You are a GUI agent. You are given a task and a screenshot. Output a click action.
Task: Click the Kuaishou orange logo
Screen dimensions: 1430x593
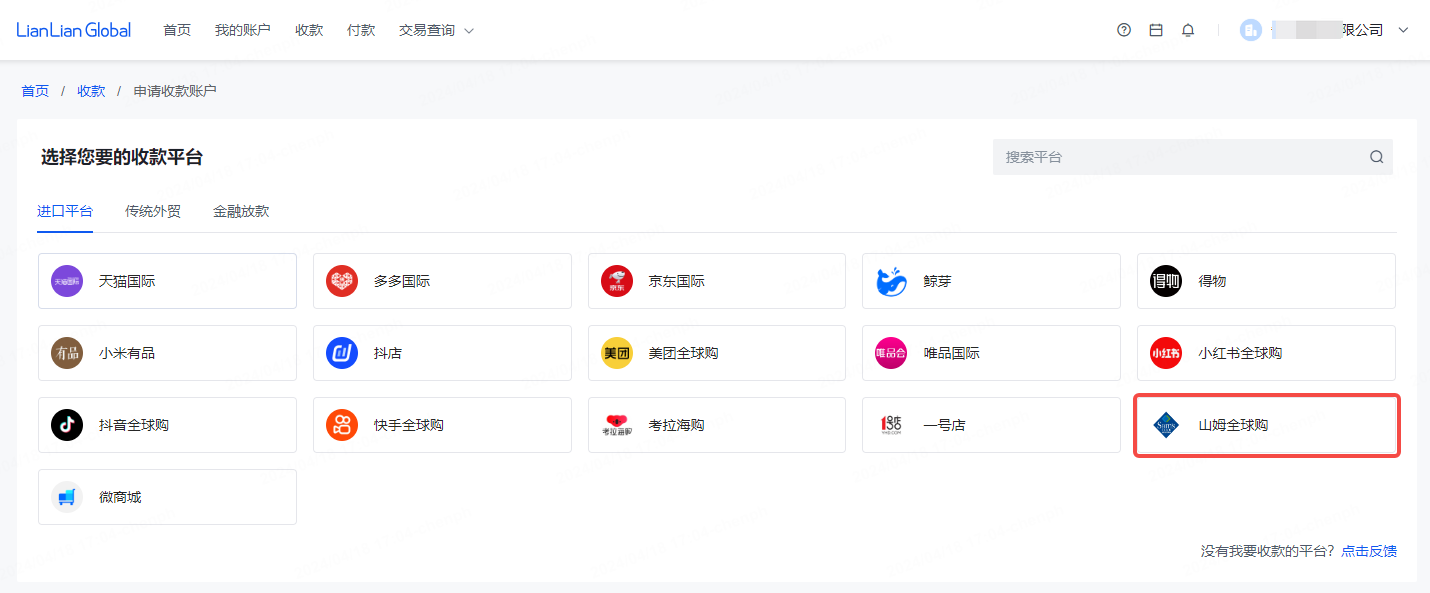tap(342, 425)
